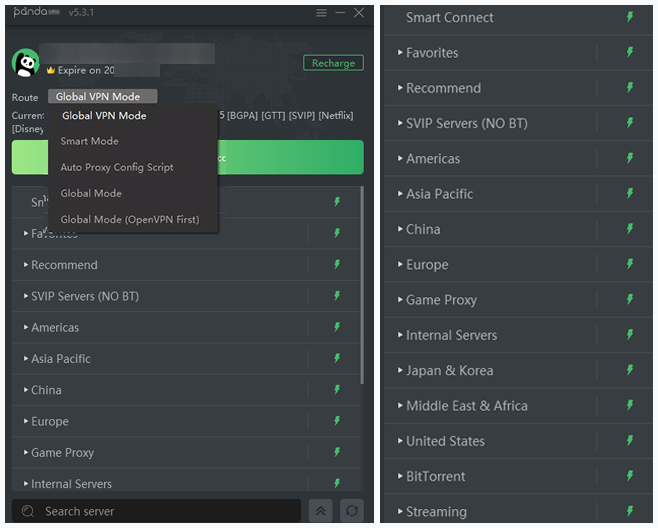Click the collapse-all double chevron icon
Image resolution: width=658 pixels, height=528 pixels.
click(x=319, y=511)
